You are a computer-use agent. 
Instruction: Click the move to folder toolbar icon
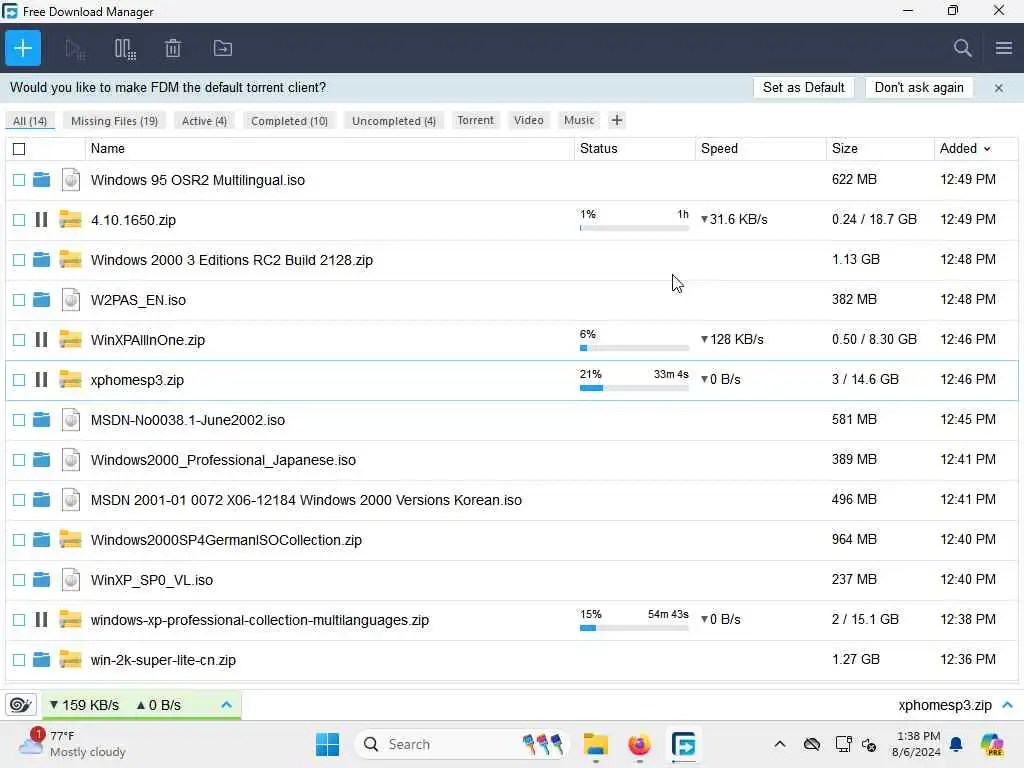pos(223,48)
